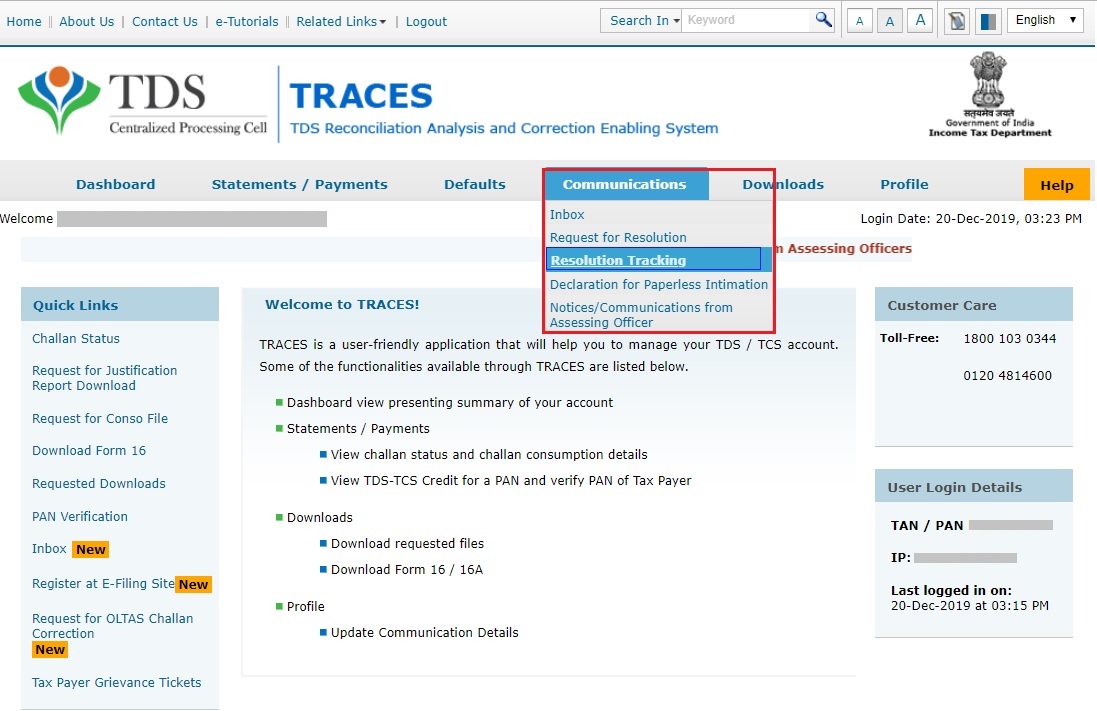Open the Challan Status quick link

pos(75,338)
